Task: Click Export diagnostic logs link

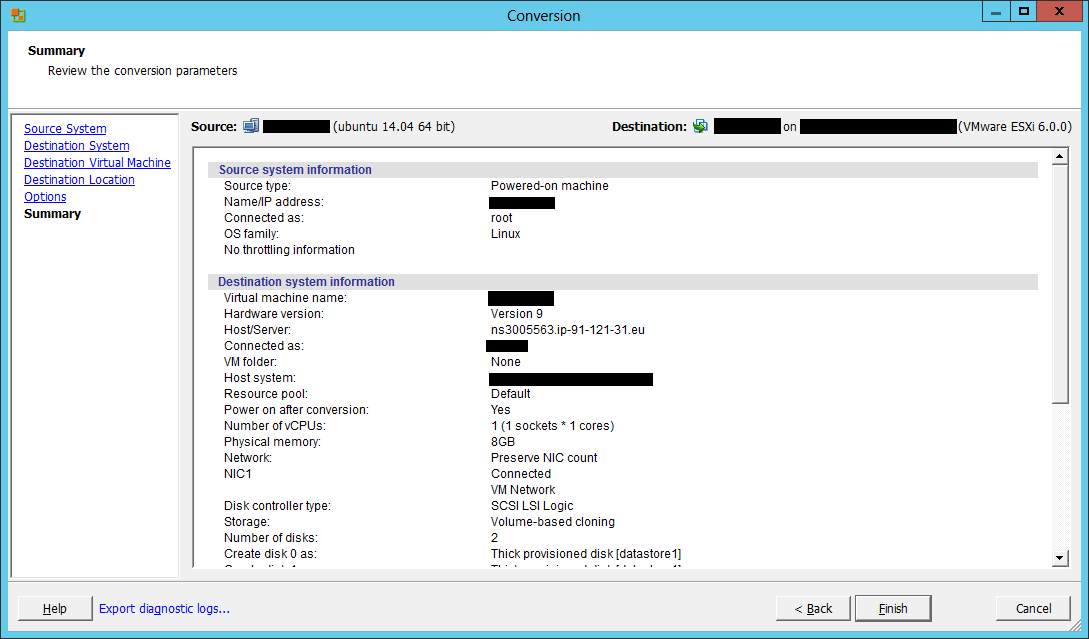Action: tap(164, 608)
